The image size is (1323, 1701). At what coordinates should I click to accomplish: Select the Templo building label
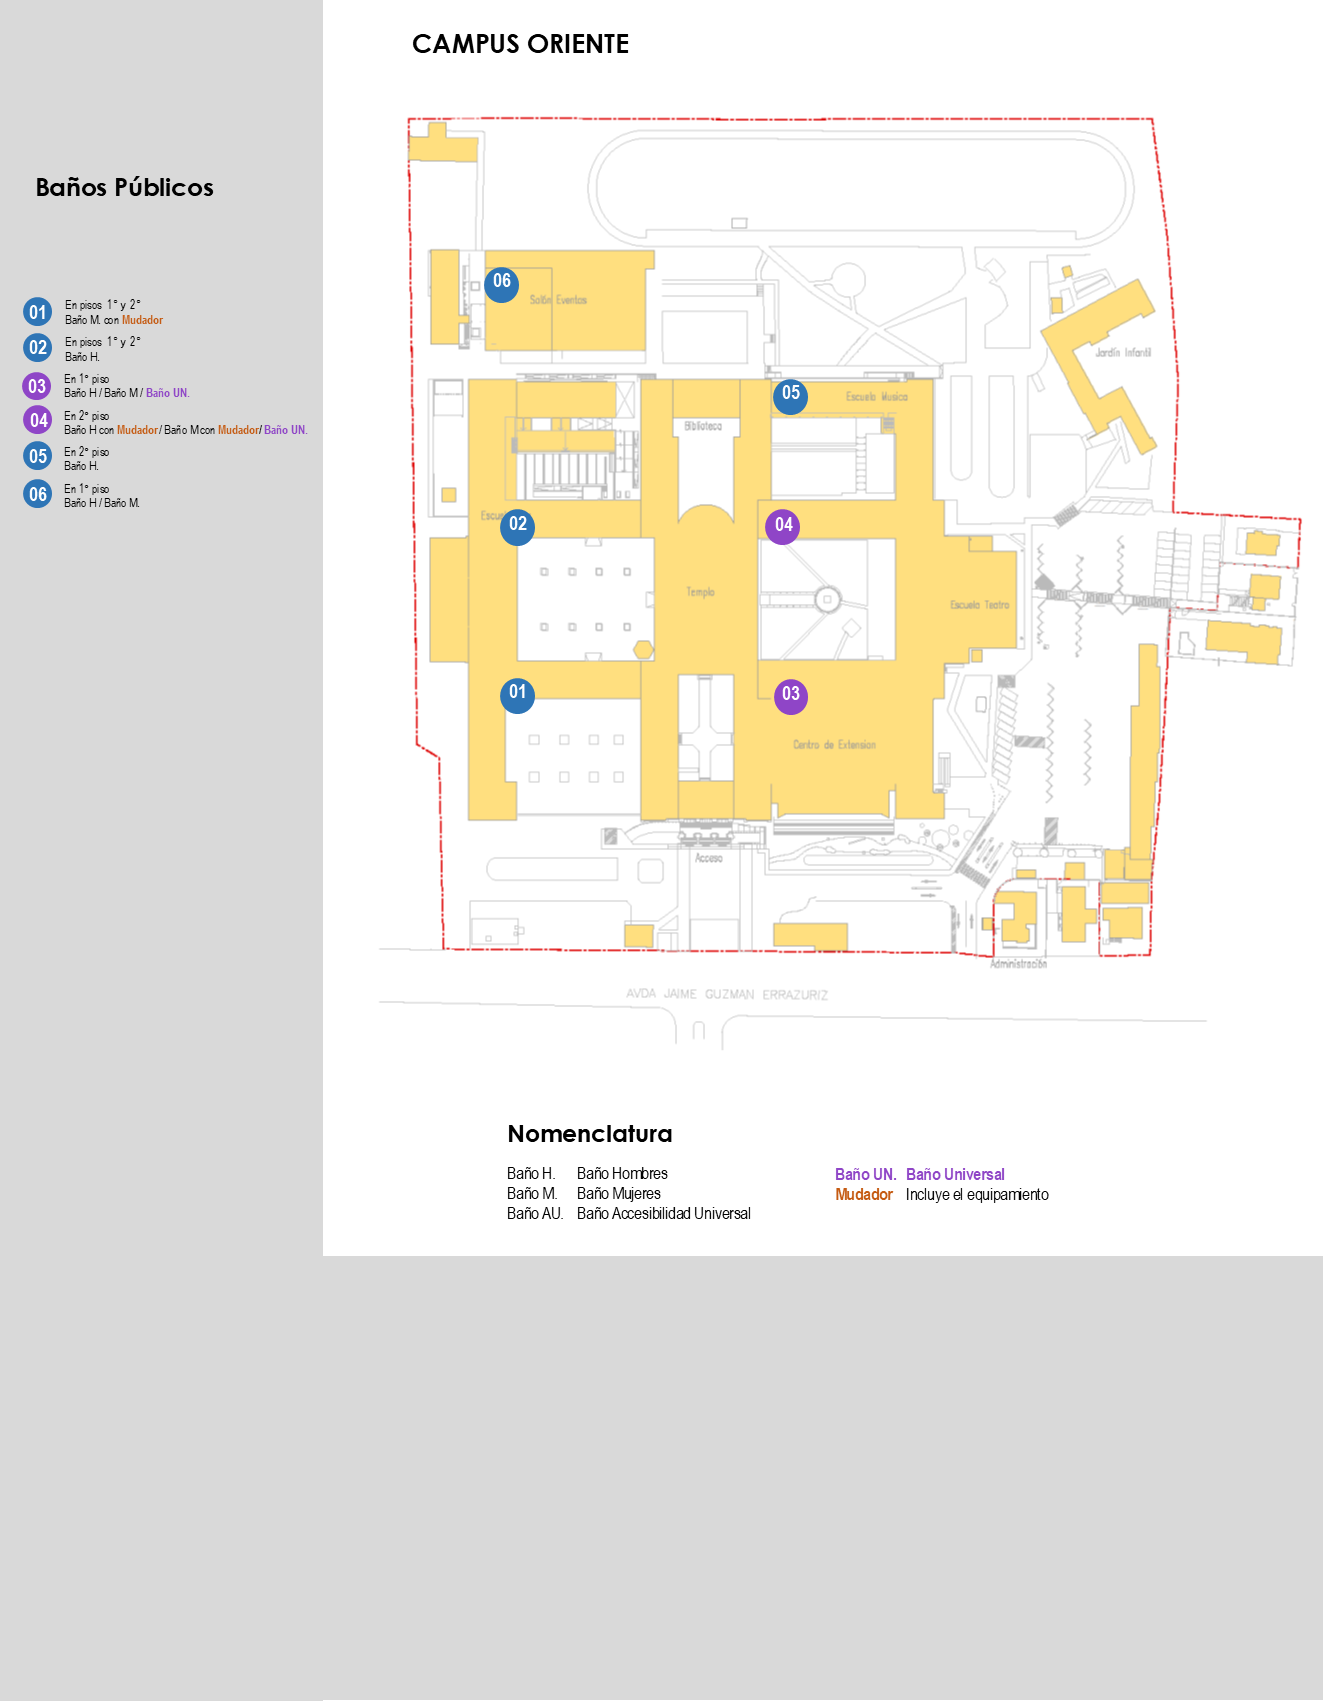click(700, 592)
